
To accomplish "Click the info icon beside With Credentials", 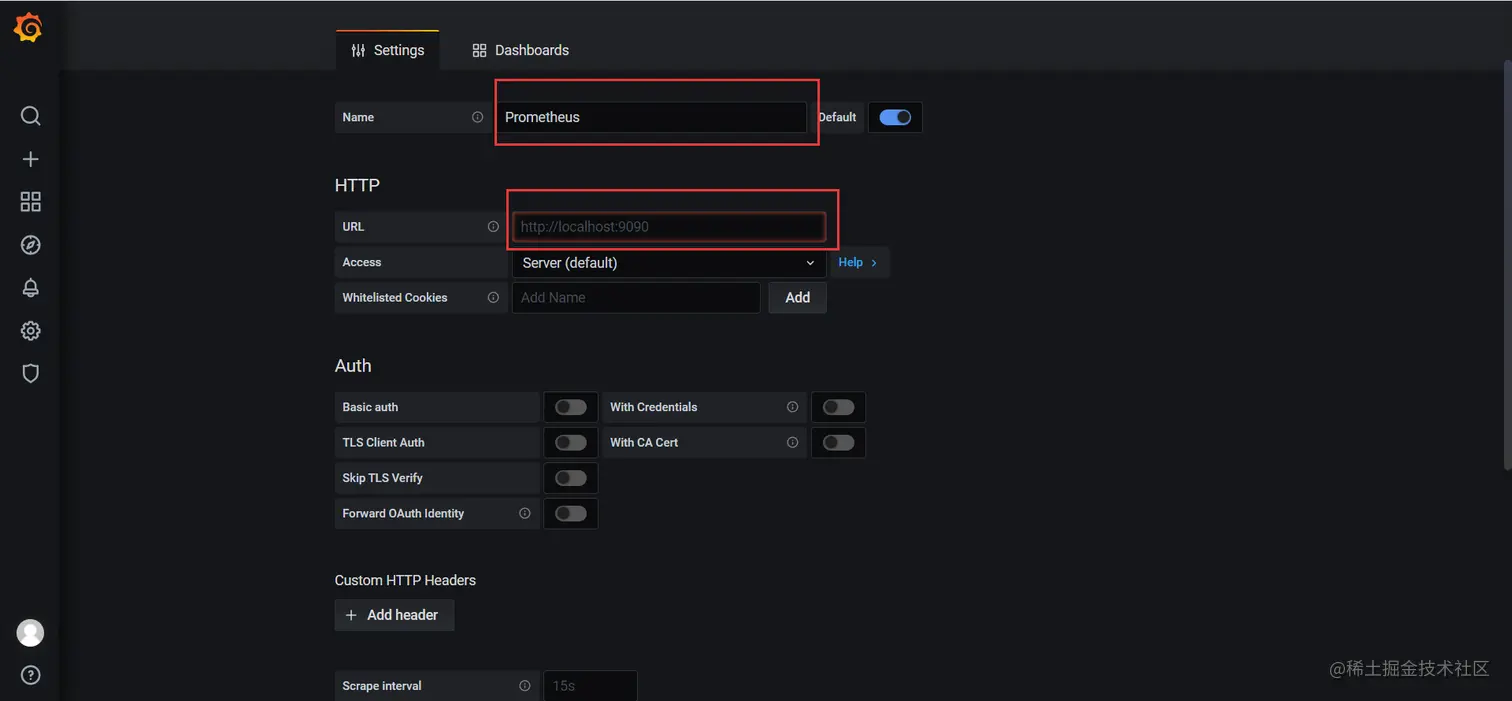I will [x=793, y=407].
